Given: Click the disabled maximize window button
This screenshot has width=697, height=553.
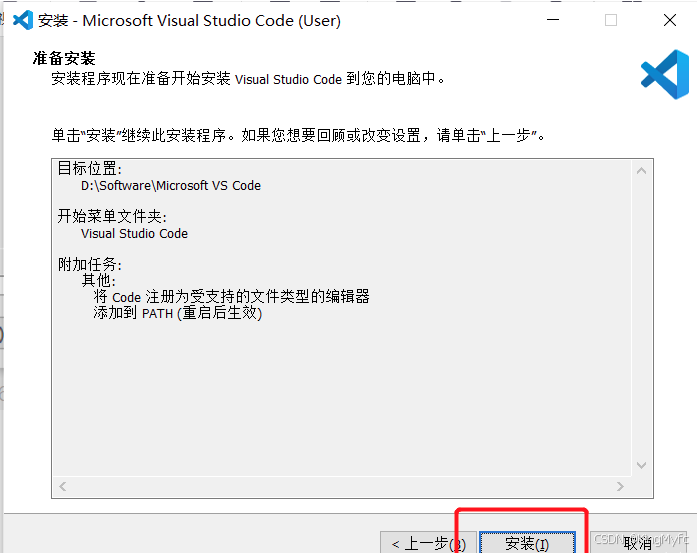Looking at the screenshot, I should tap(611, 20).
